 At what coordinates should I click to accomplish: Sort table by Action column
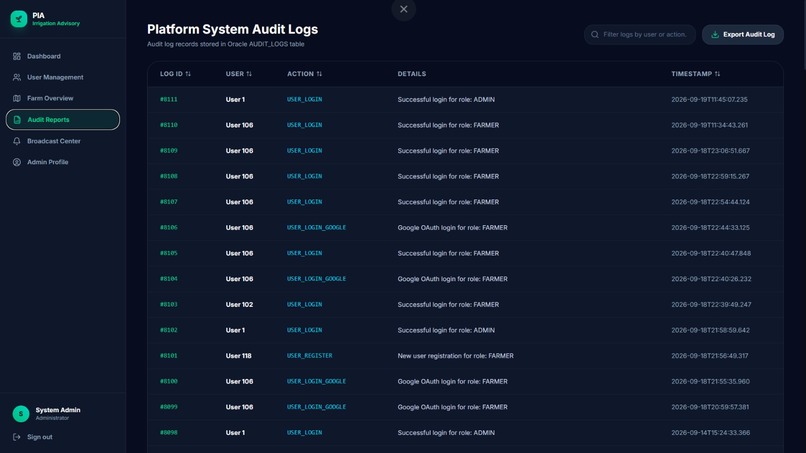[x=304, y=74]
